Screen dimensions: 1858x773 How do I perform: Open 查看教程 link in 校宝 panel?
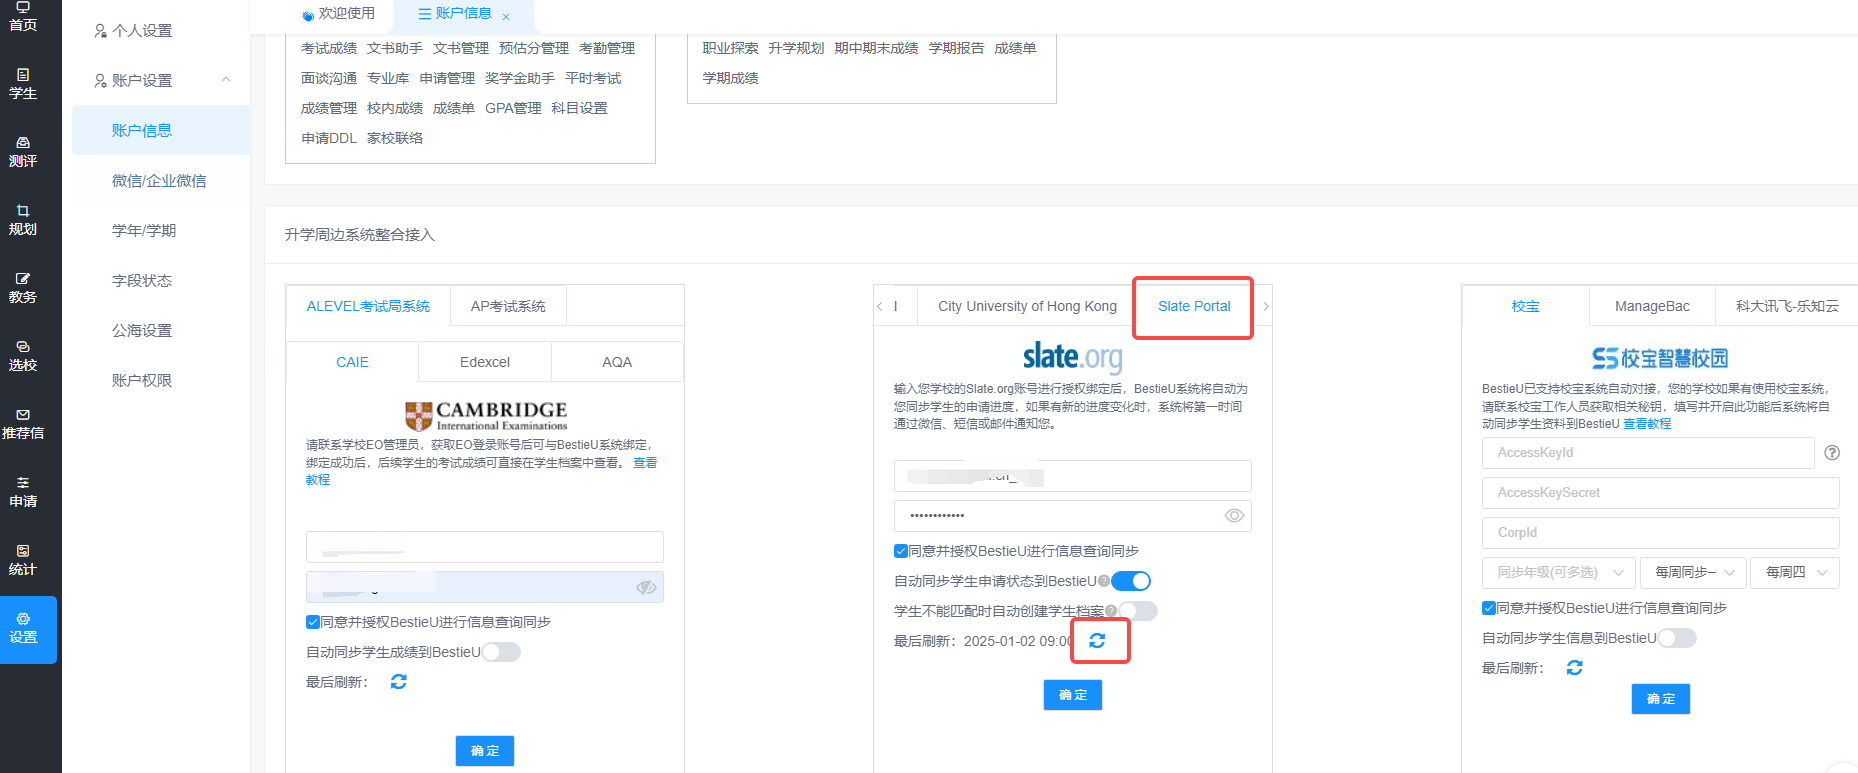(x=1647, y=424)
